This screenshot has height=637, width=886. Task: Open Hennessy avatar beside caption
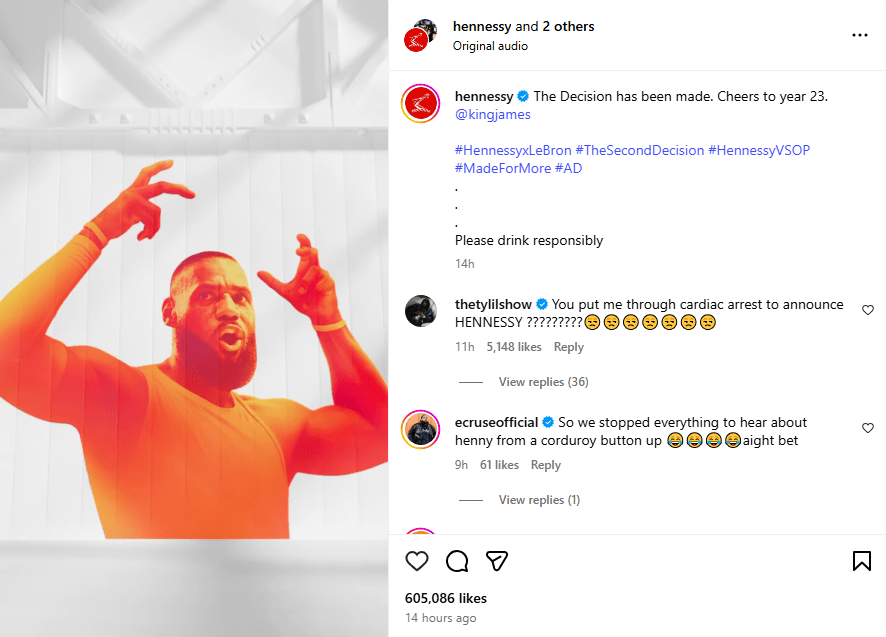(x=421, y=104)
